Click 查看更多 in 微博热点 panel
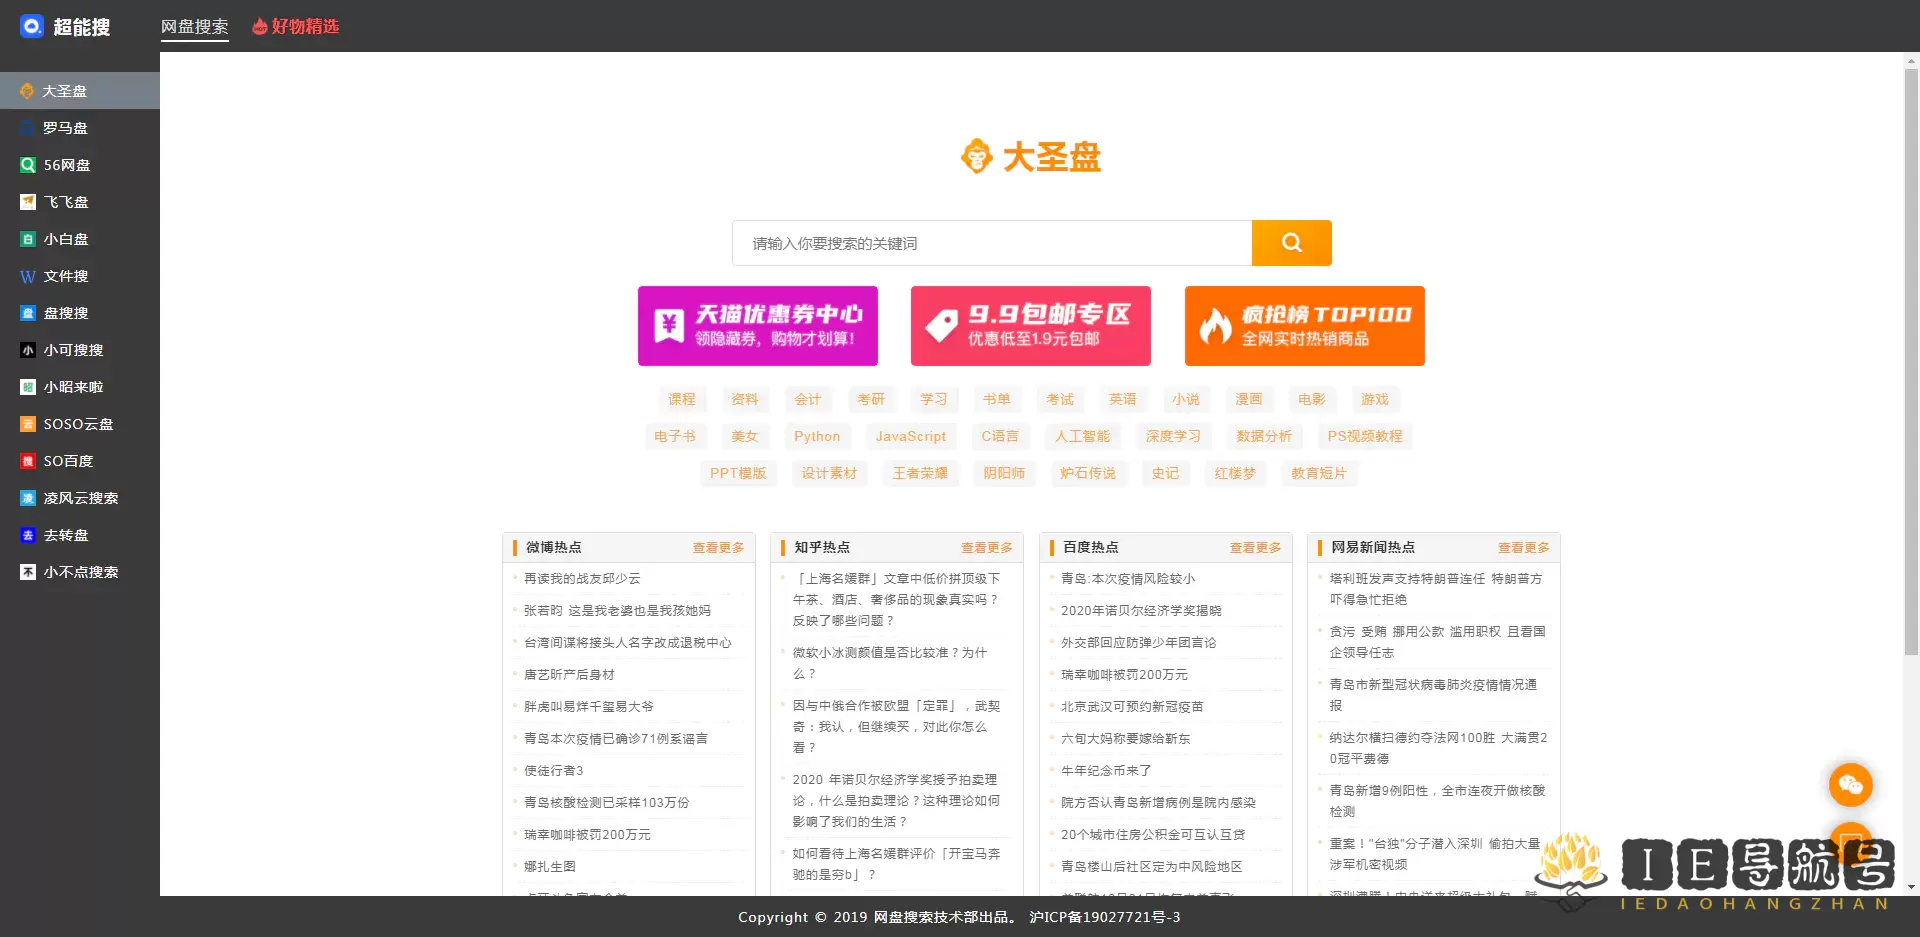This screenshot has width=1920, height=937. pyautogui.click(x=718, y=548)
